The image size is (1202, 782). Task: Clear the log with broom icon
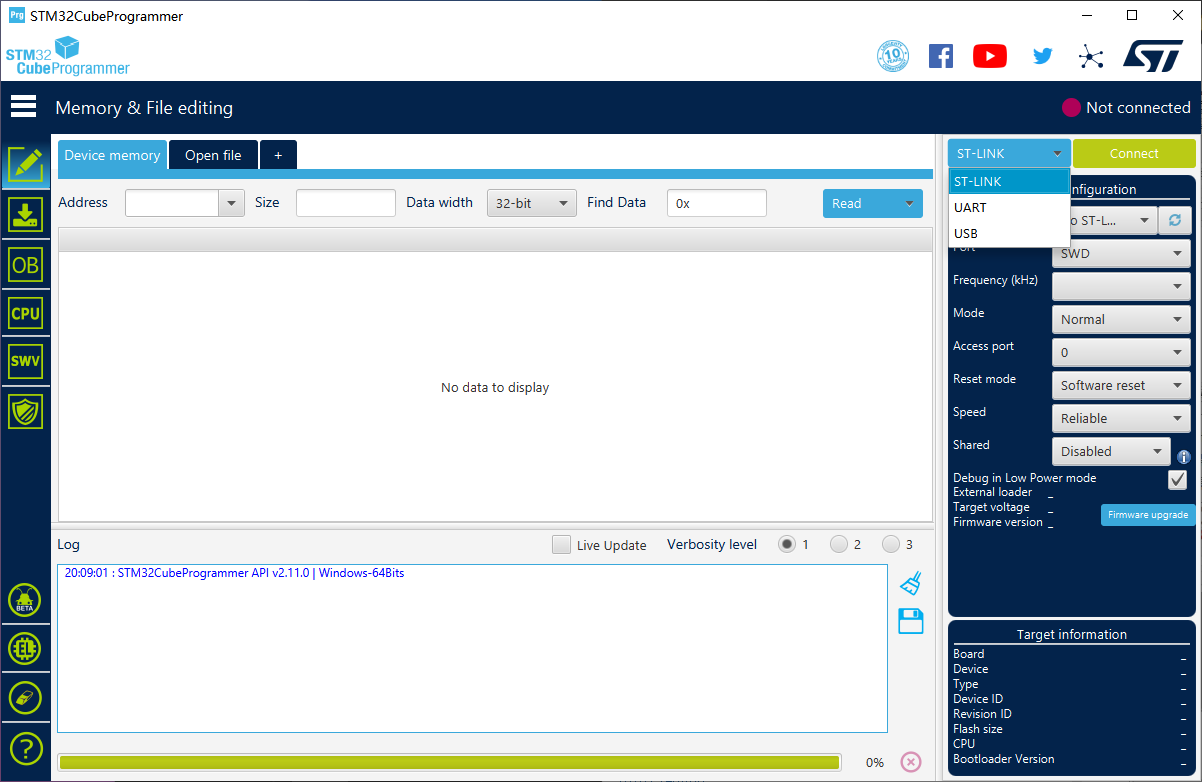tap(910, 583)
